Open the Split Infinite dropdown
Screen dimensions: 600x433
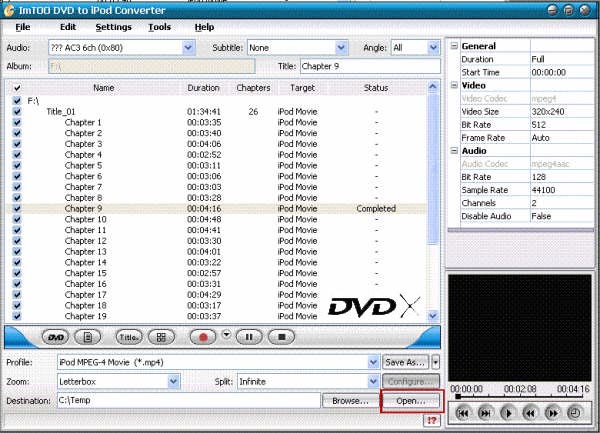373,381
